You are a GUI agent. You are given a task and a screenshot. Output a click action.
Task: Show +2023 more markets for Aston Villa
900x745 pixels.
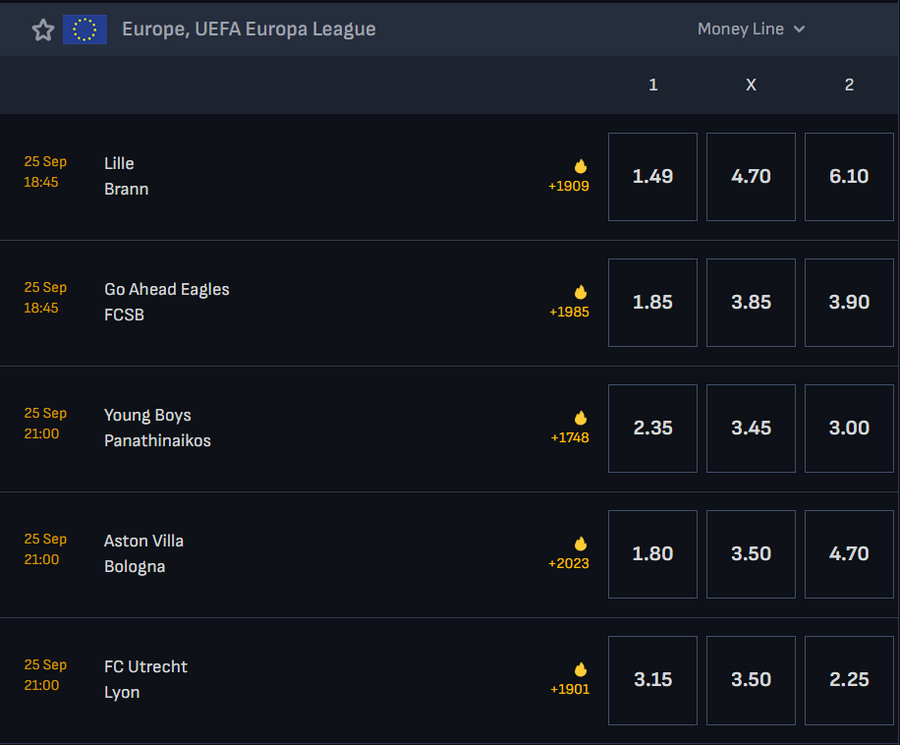[568, 564]
